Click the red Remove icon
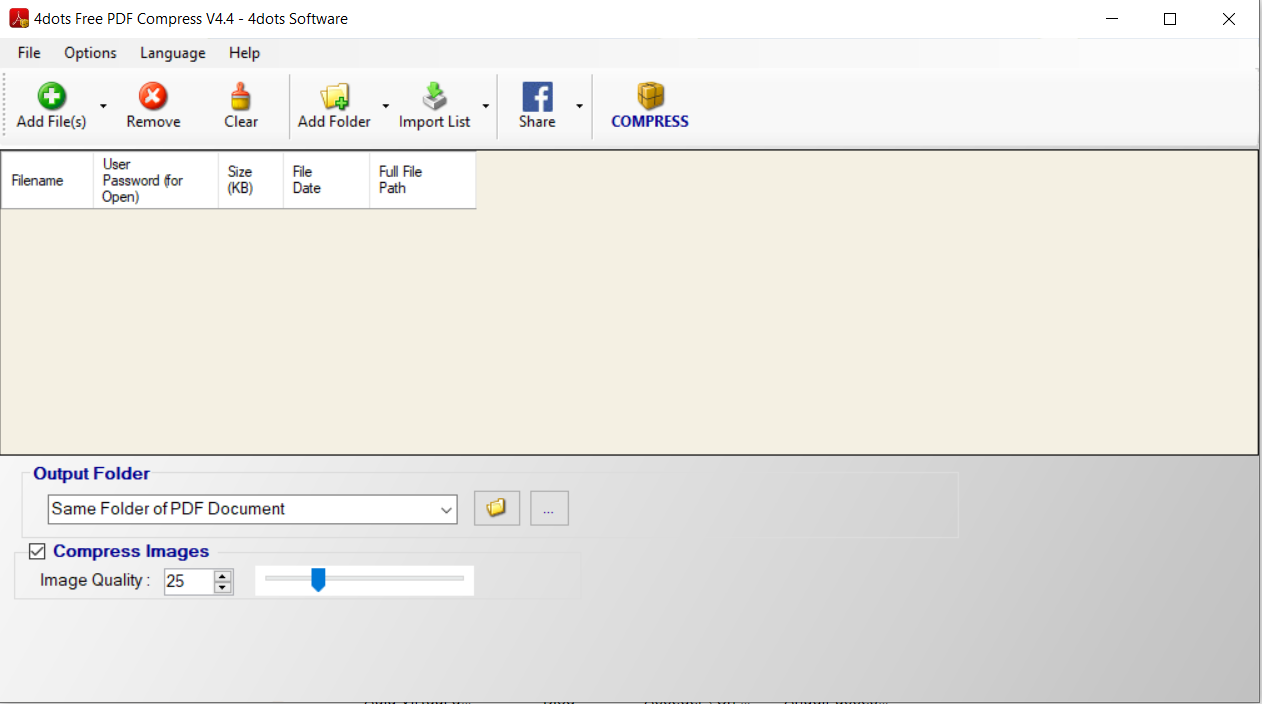The image size is (1262, 704). (153, 97)
